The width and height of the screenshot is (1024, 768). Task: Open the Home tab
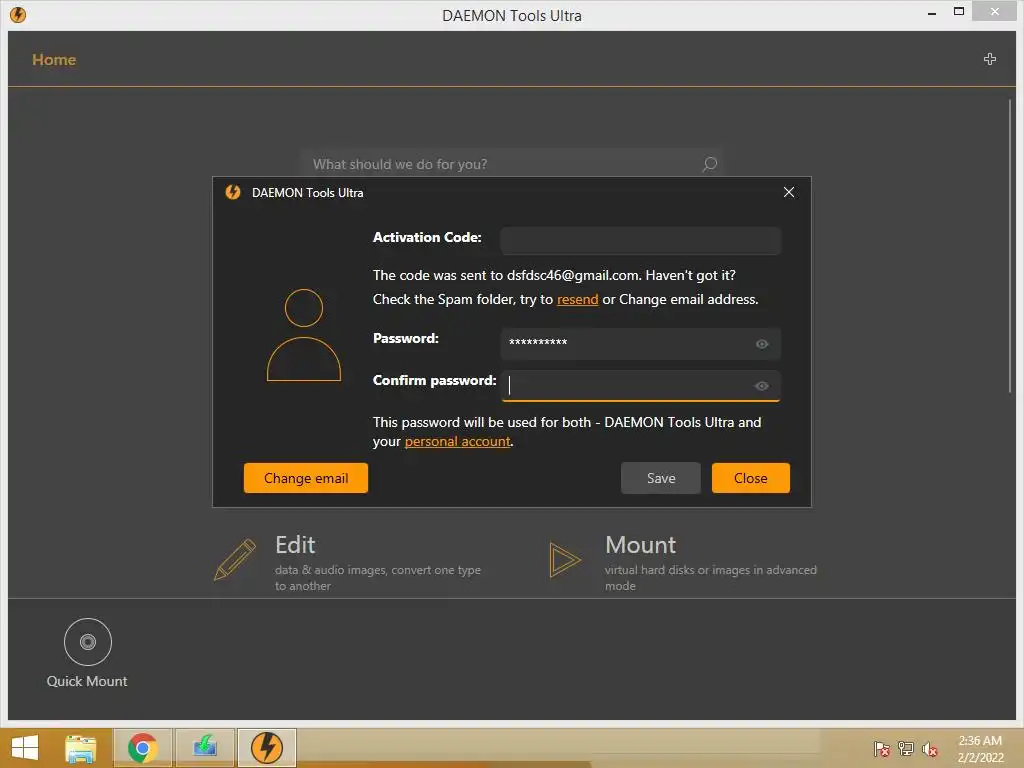click(54, 59)
